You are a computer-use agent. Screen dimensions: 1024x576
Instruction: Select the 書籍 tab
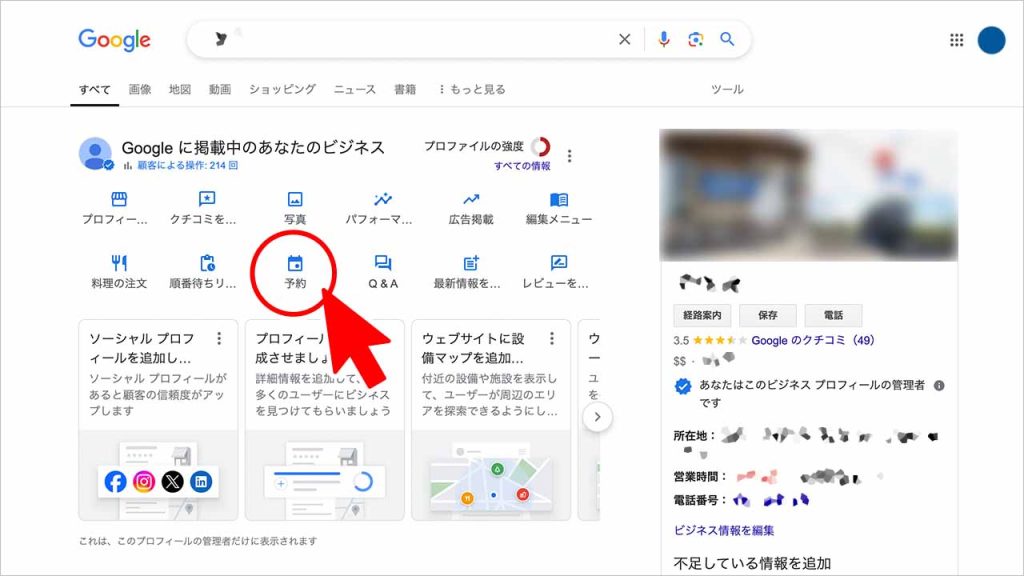(405, 89)
